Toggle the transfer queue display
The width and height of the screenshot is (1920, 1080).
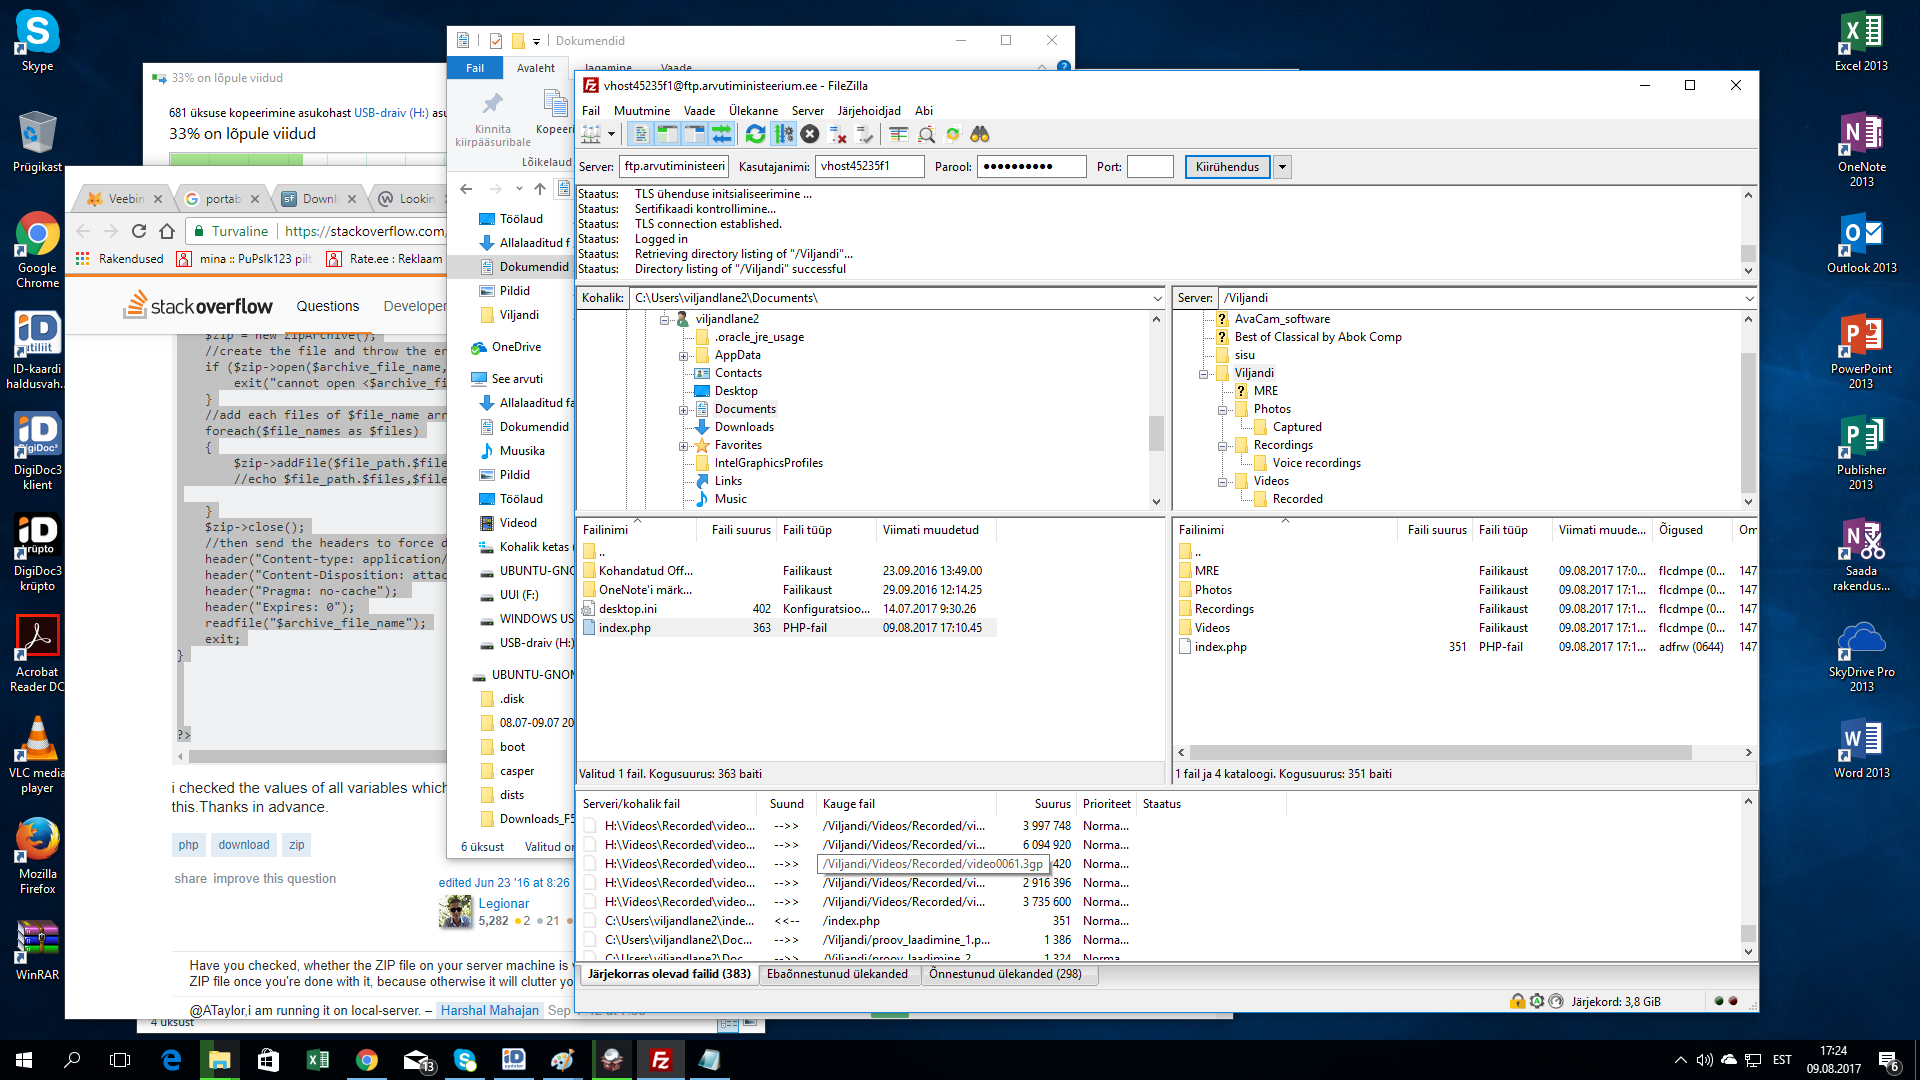(x=721, y=134)
